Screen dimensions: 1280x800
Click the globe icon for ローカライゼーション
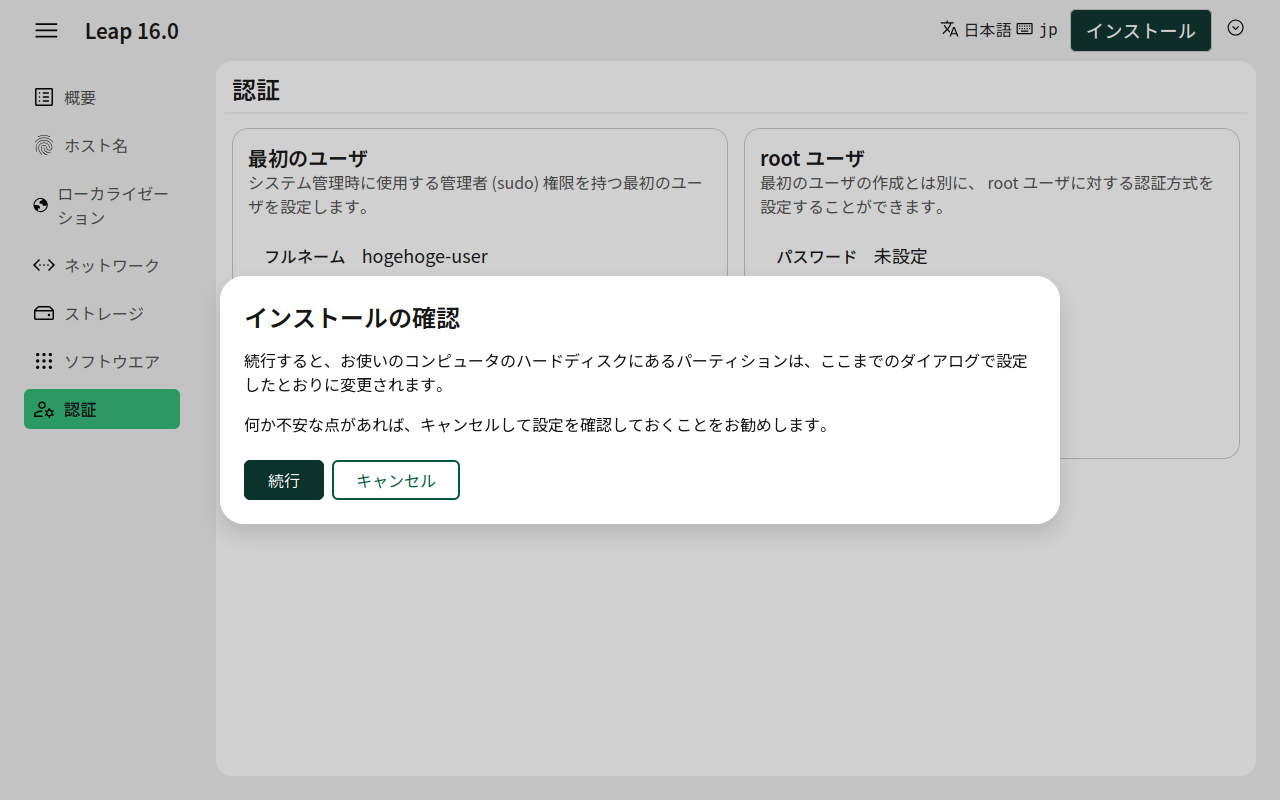[41, 205]
